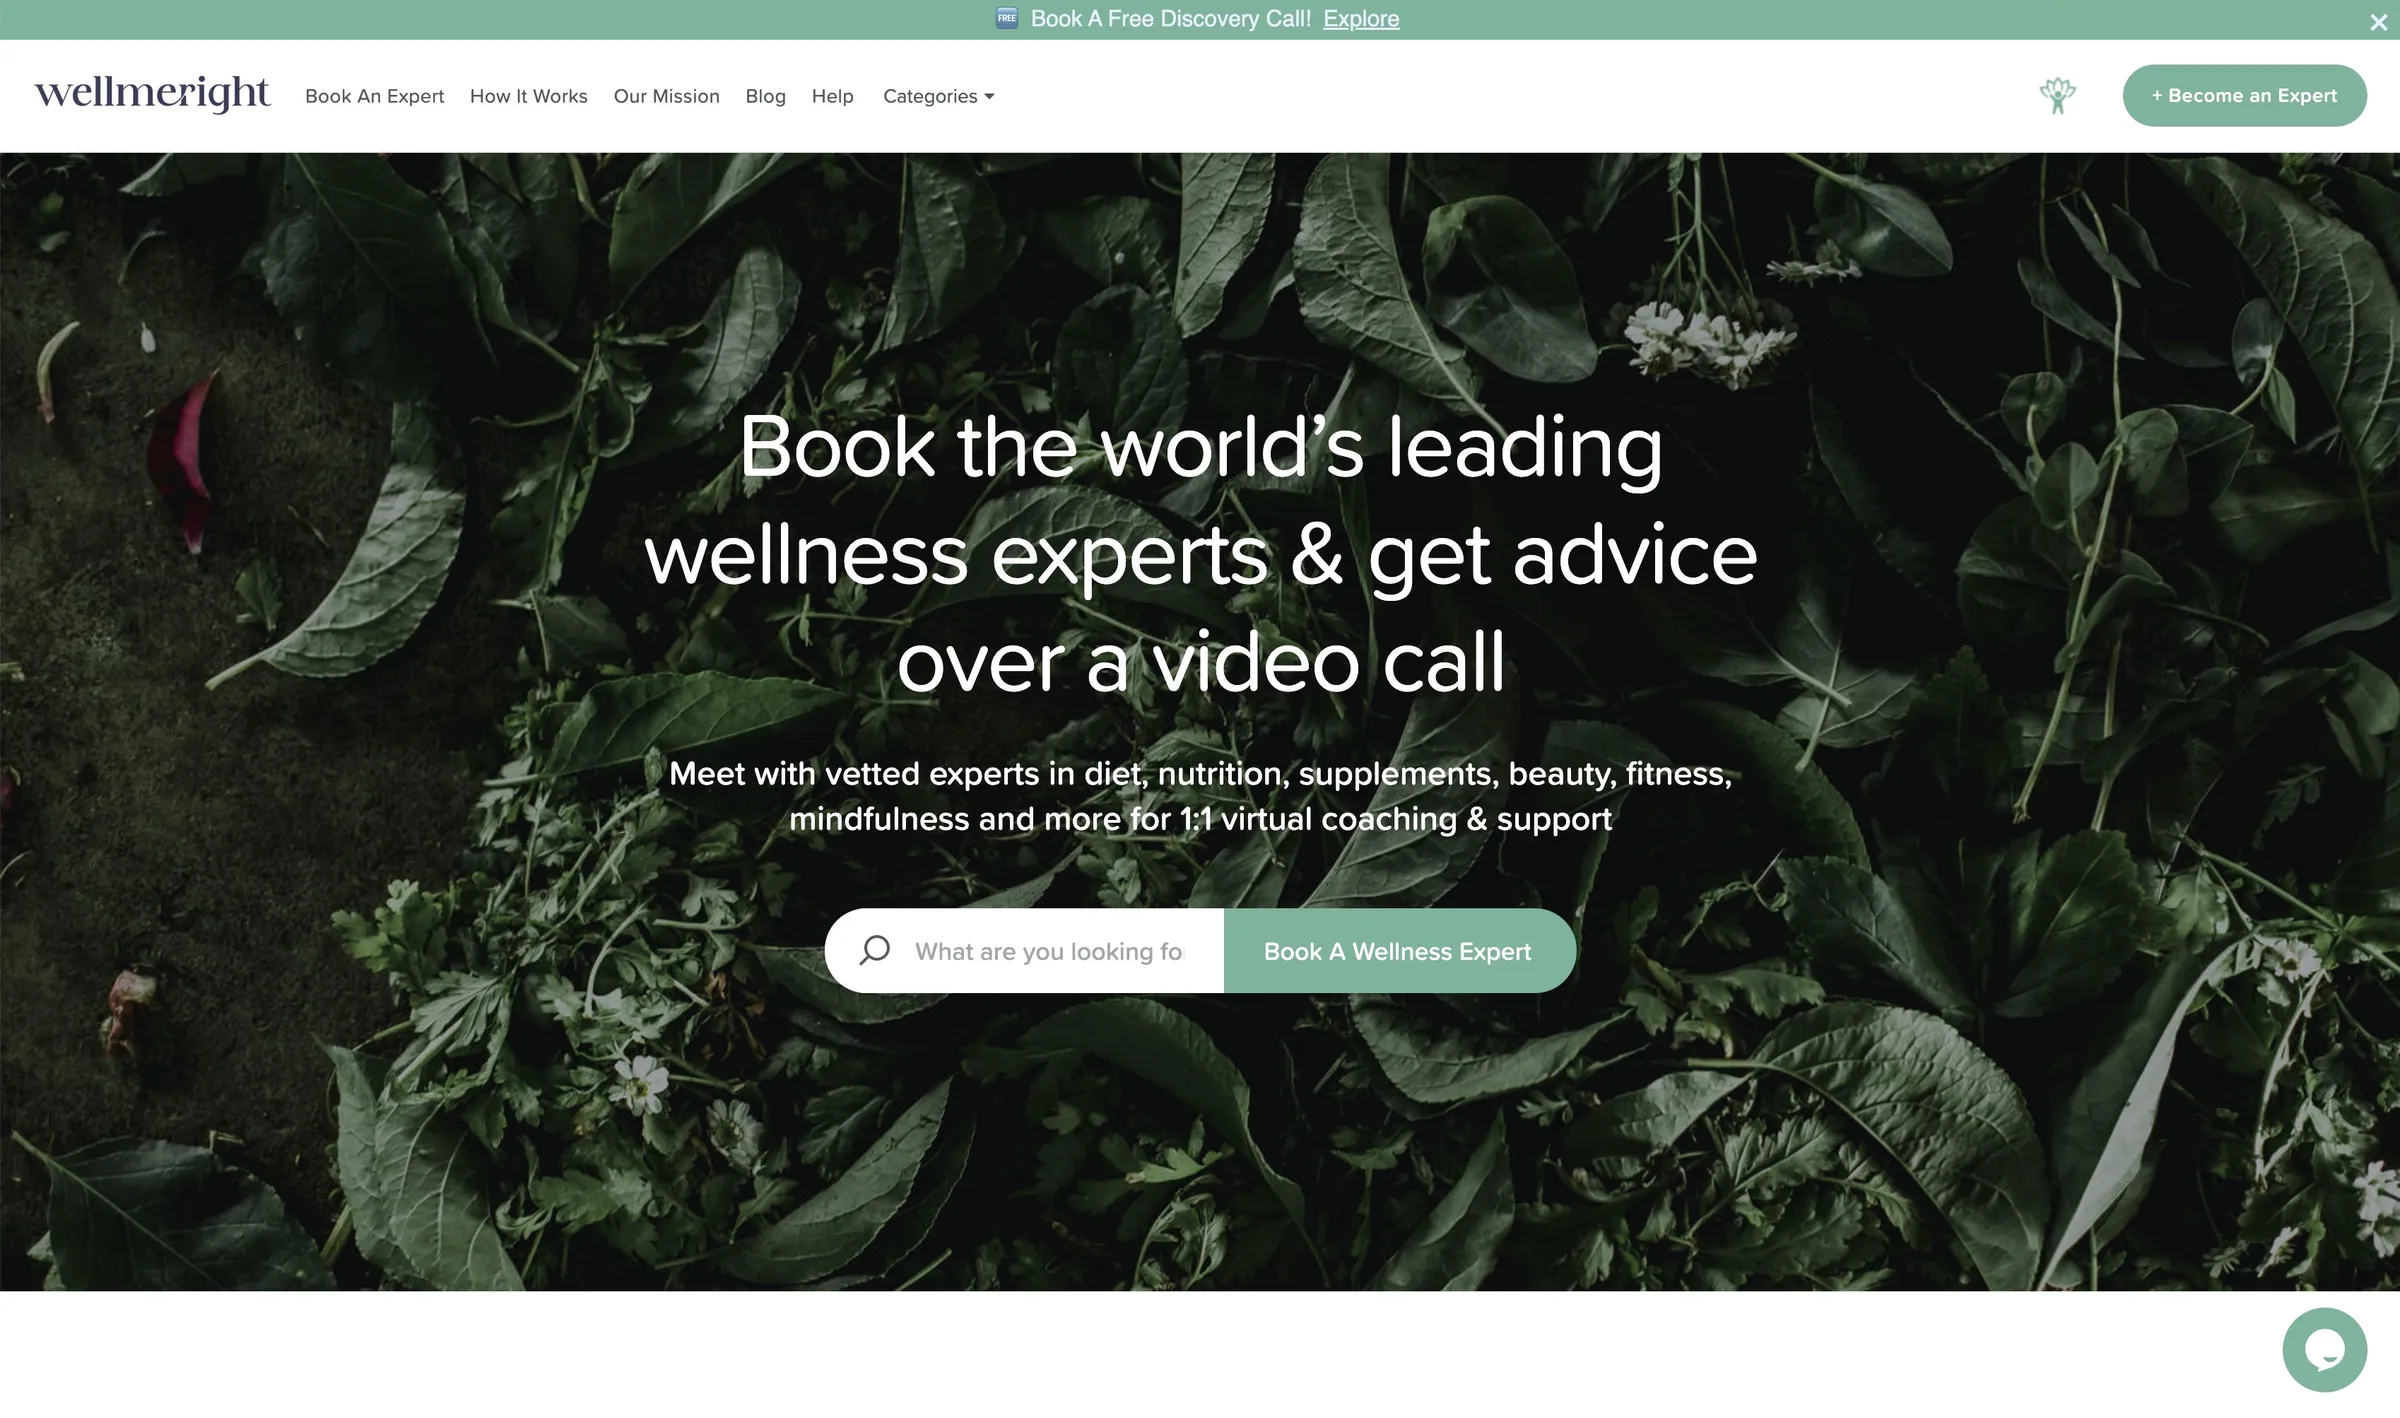Click the lotus person icon in the header
Viewport: 2400px width, 1418px height.
pos(2057,95)
